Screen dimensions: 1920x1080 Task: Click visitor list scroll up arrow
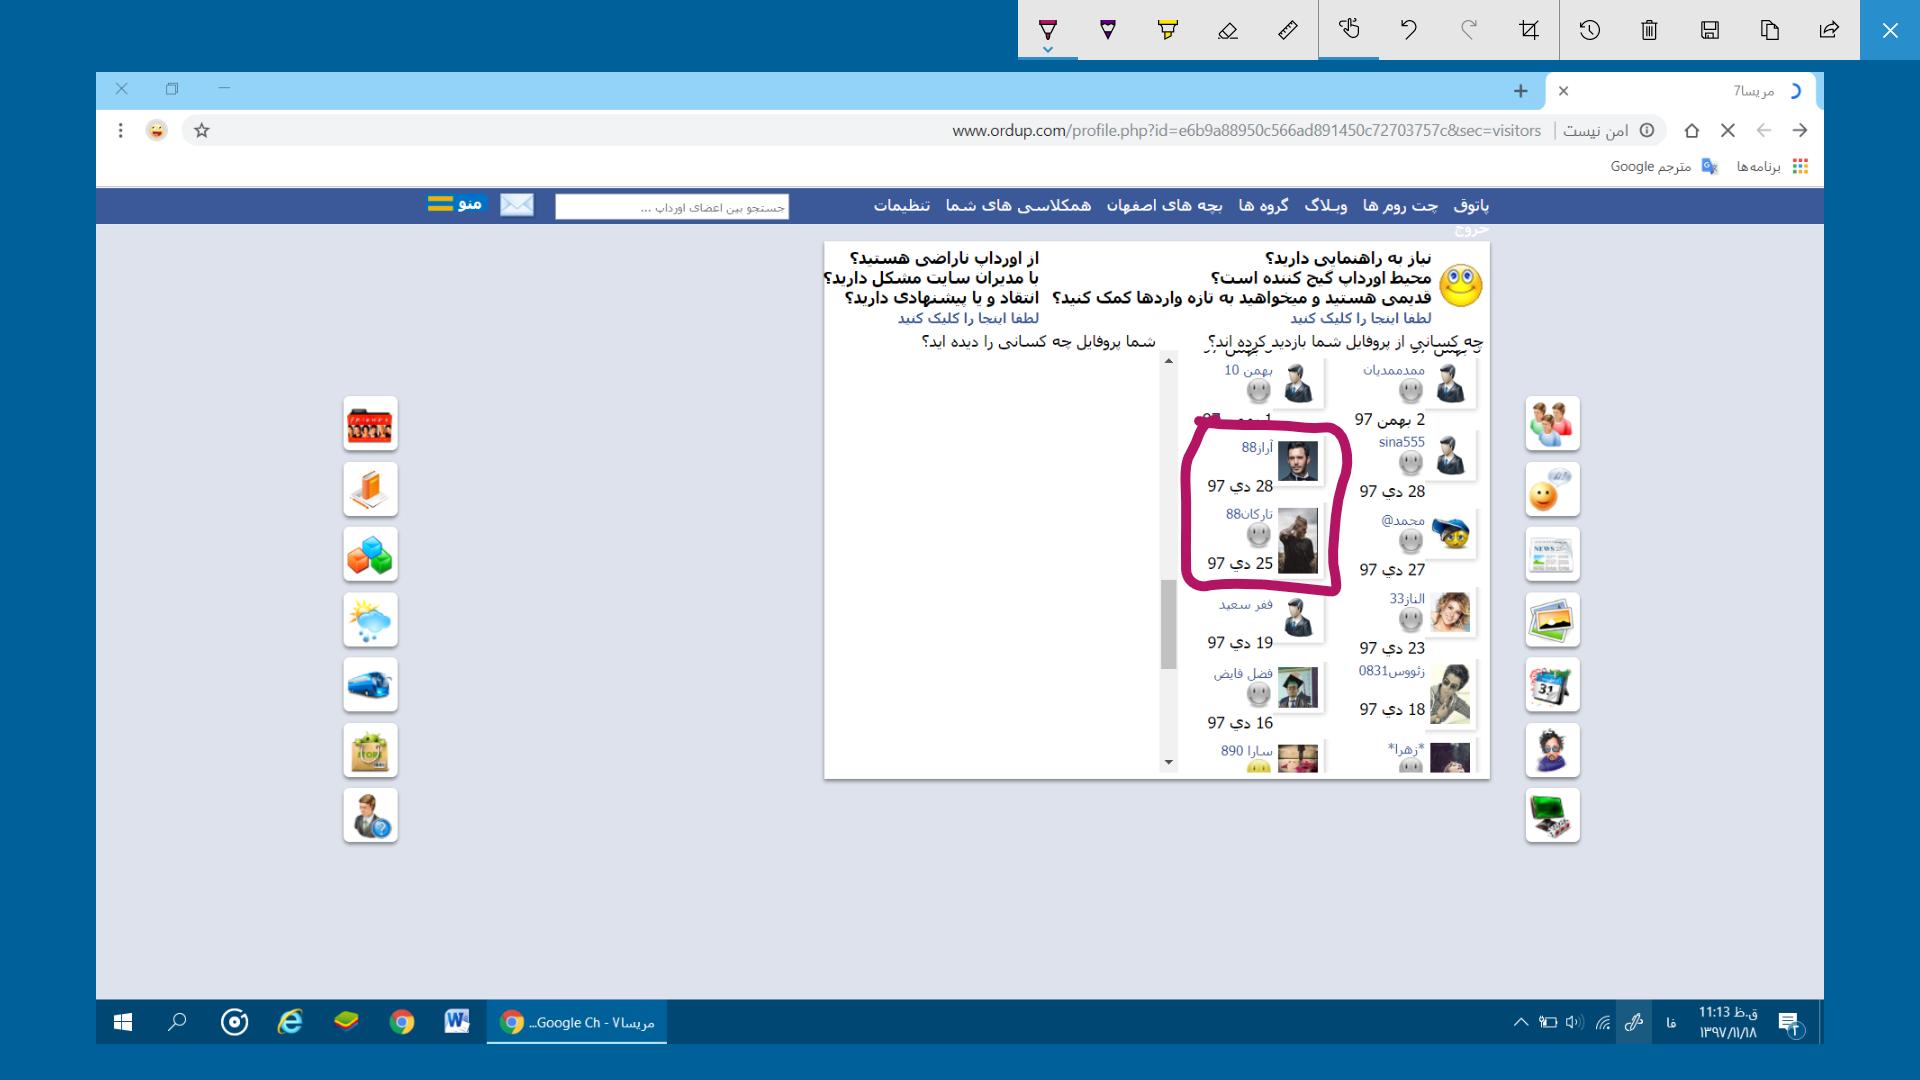[x=1168, y=361]
